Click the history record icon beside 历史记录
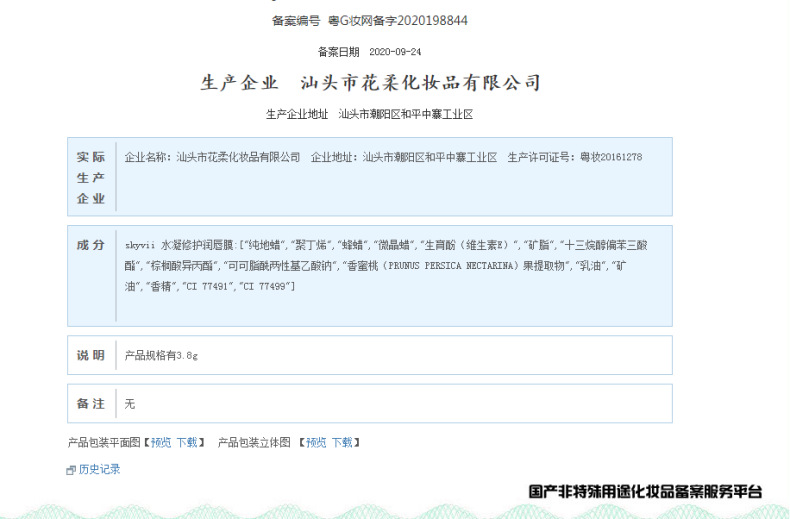 [x=71, y=470]
